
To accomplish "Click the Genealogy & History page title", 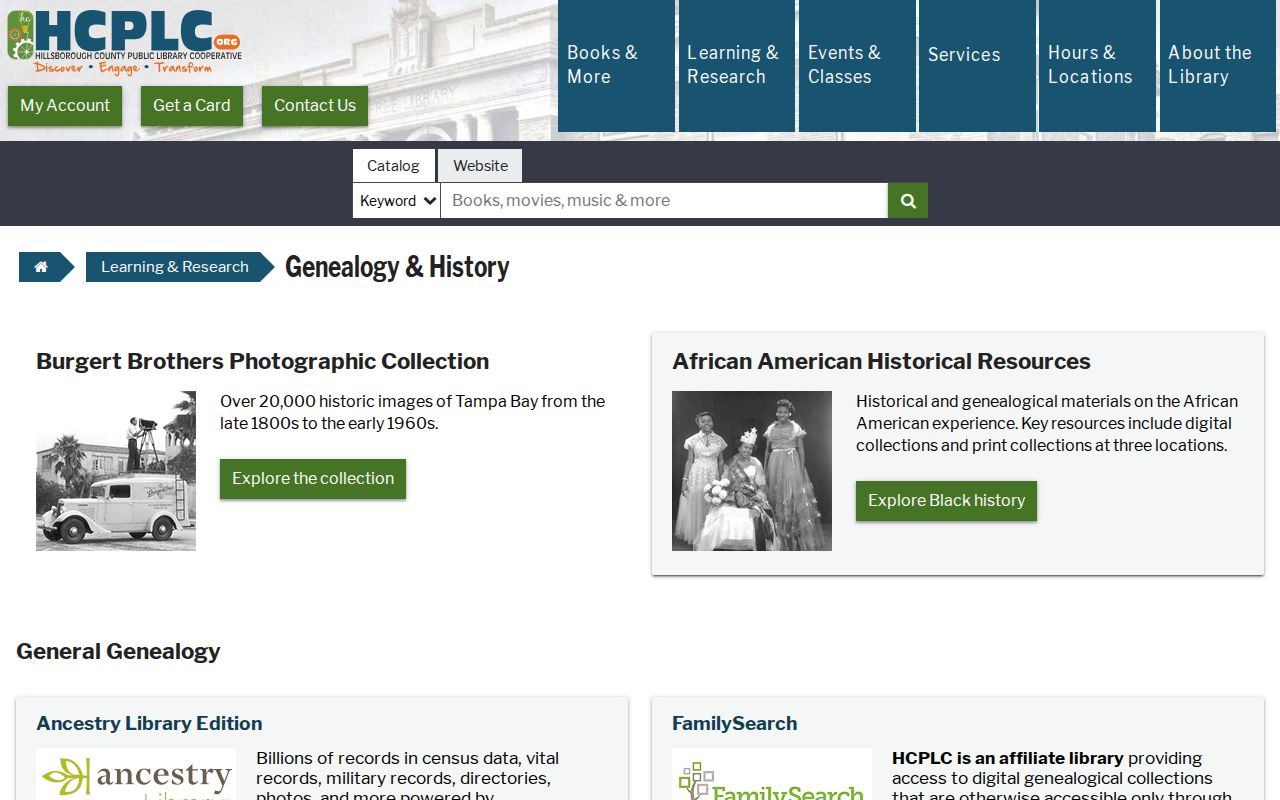I will tap(397, 267).
